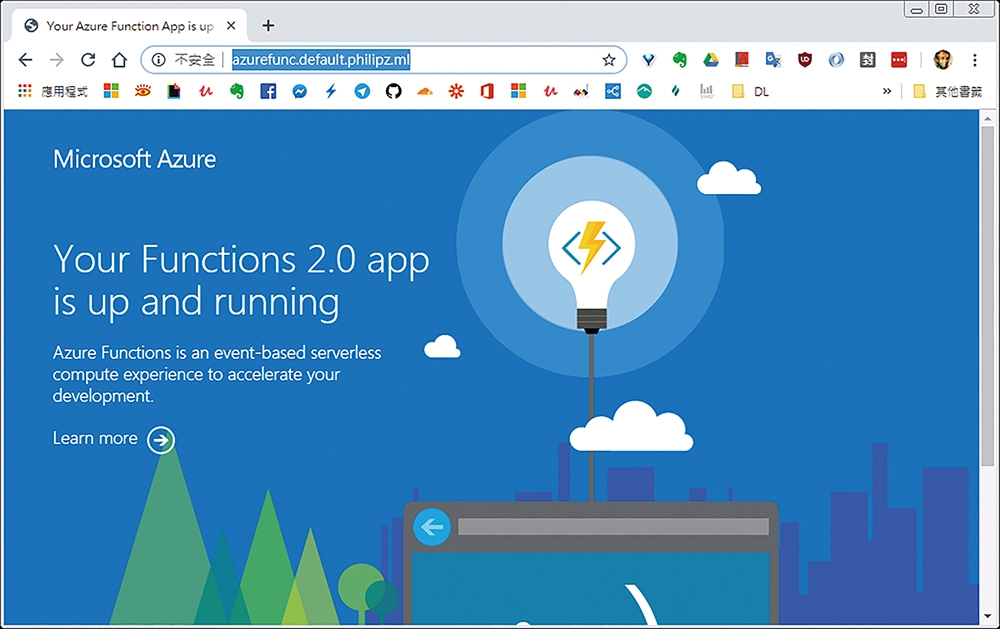Open the GitHub bookmark
Screen dimensions: 1000x629
393,91
